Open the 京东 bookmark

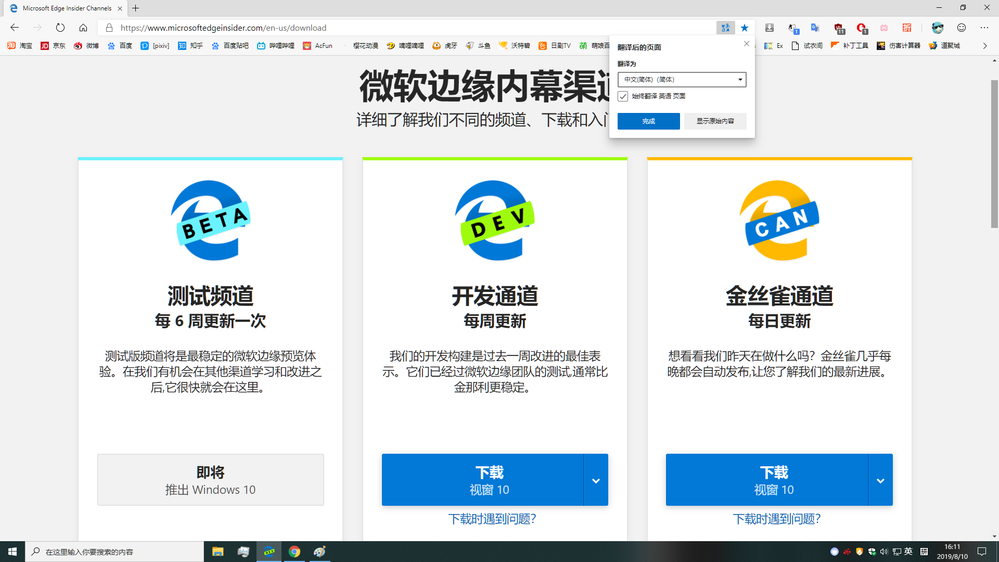click(x=53, y=46)
